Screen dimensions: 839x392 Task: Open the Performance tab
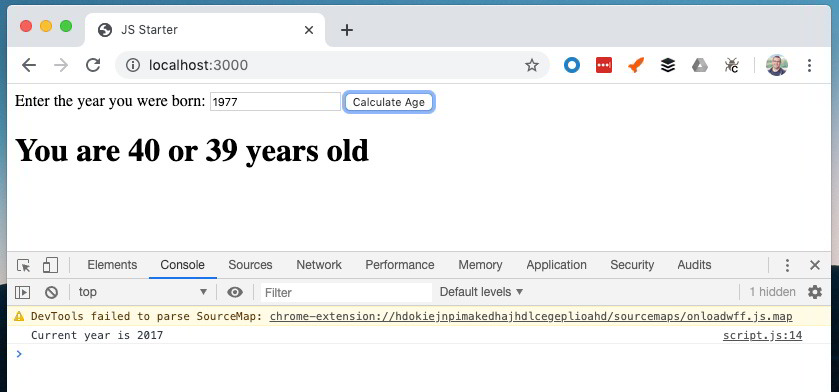pyautogui.click(x=400, y=265)
